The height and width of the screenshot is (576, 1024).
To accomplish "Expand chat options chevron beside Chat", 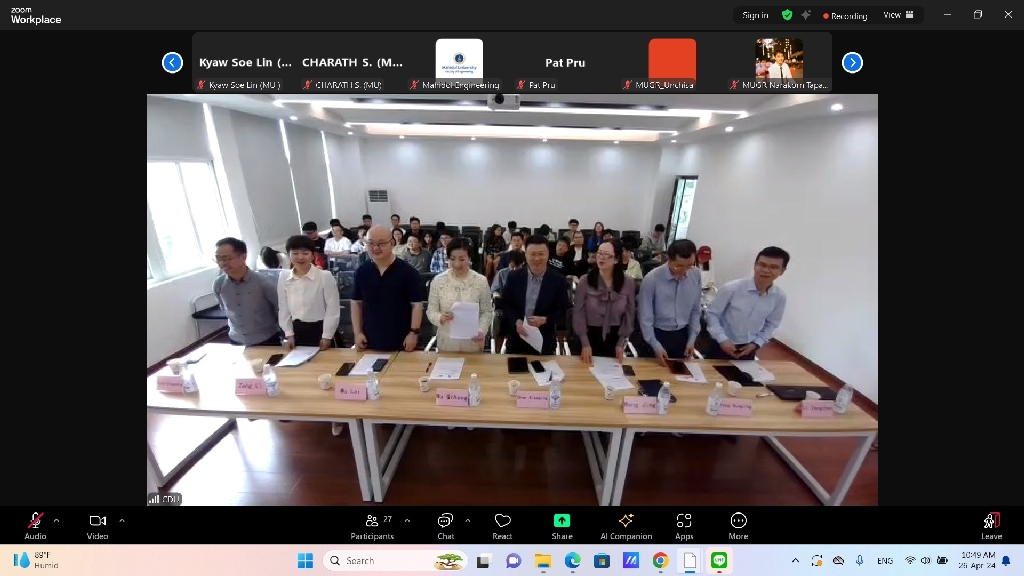I will pyautogui.click(x=468, y=520).
